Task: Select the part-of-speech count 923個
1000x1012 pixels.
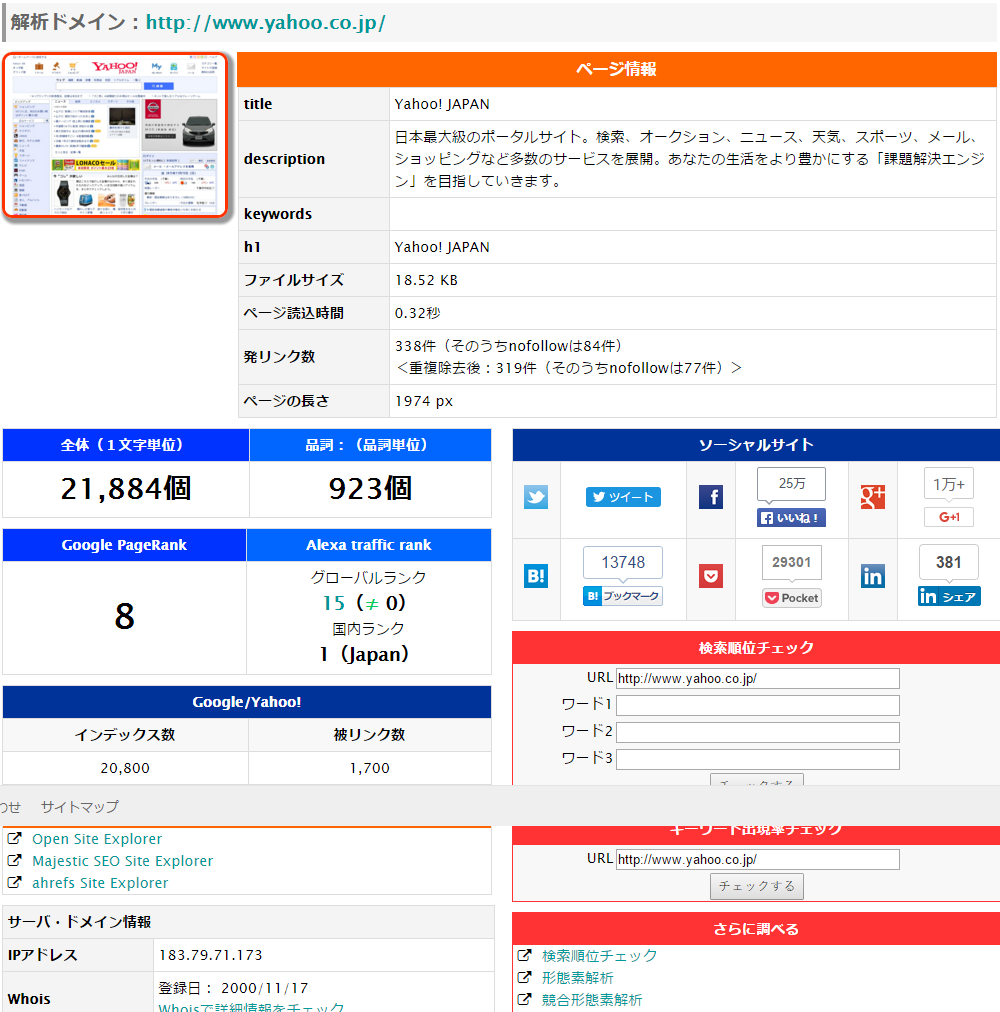Action: (370, 489)
